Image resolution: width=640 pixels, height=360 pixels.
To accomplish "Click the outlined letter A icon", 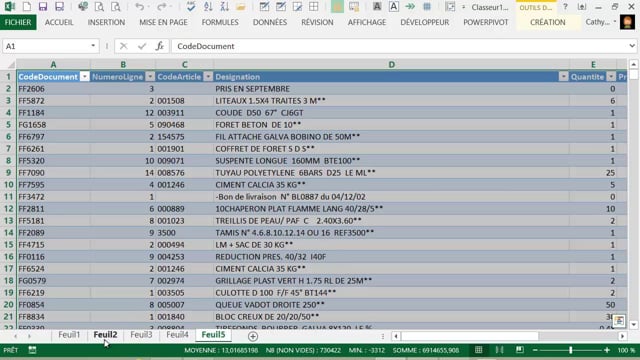I will click(394, 7).
